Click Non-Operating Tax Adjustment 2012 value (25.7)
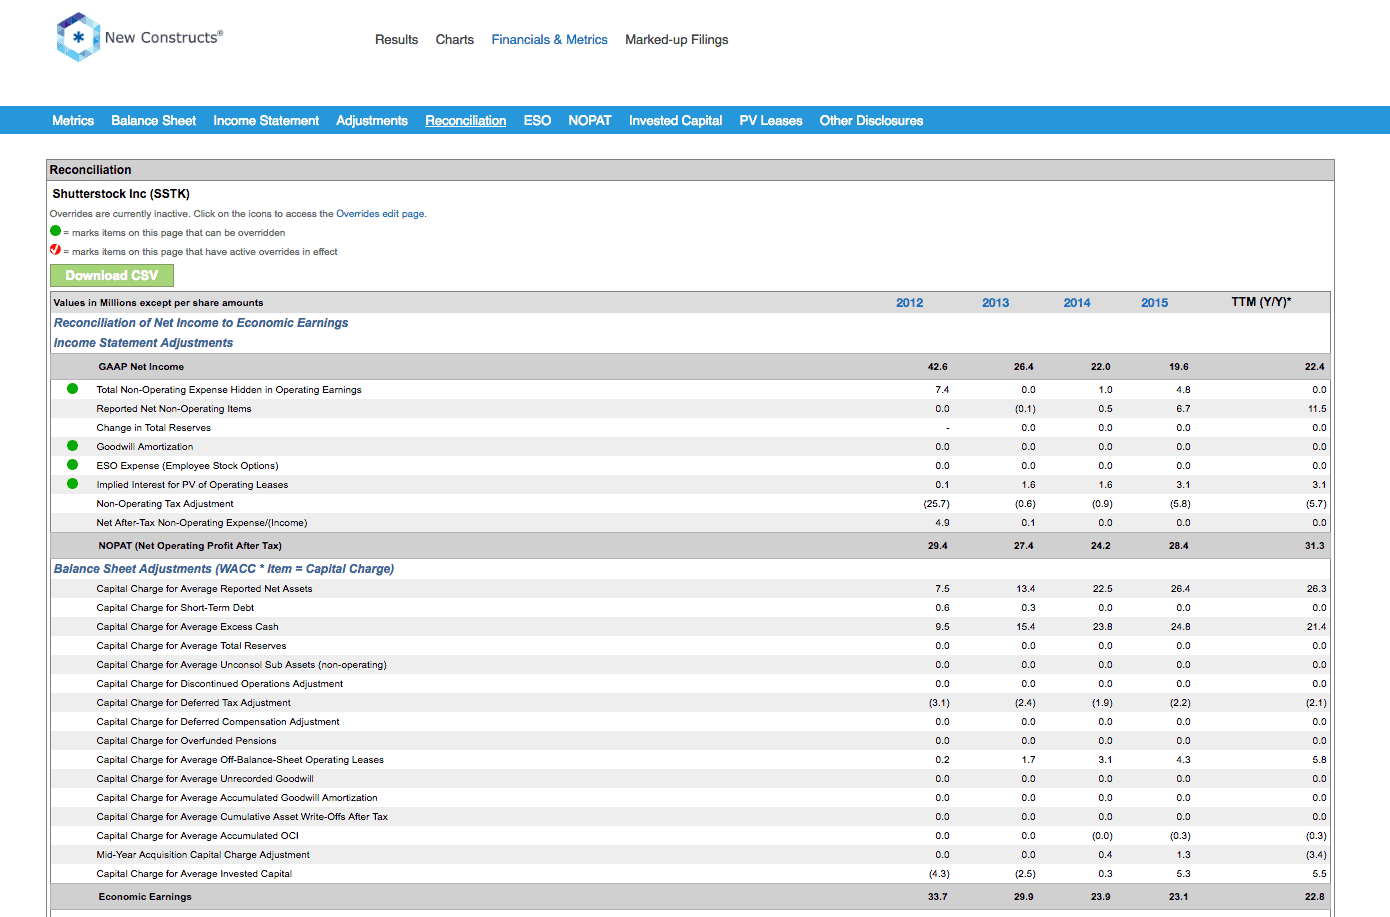Screen dimensions: 1390x917 click(x=936, y=504)
